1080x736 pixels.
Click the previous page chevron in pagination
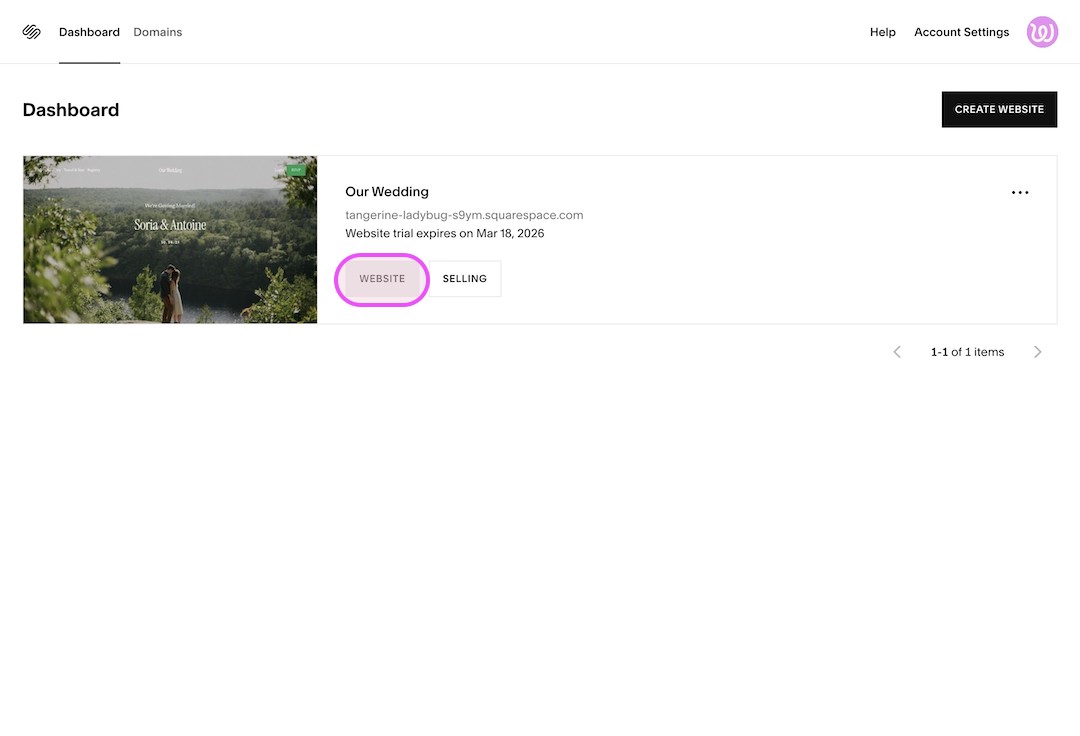point(897,351)
